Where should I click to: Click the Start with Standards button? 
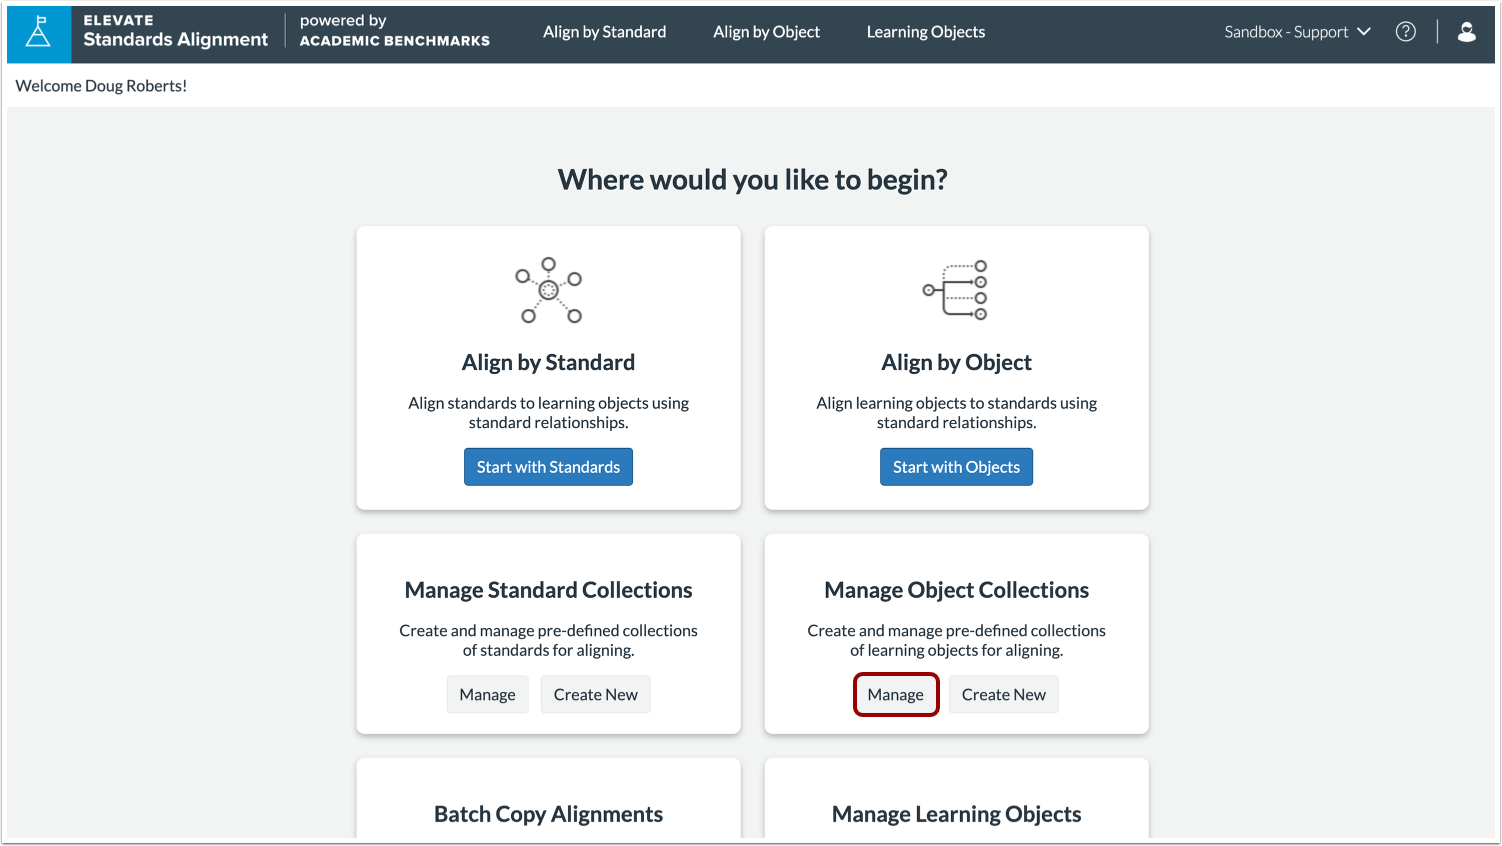click(x=548, y=466)
